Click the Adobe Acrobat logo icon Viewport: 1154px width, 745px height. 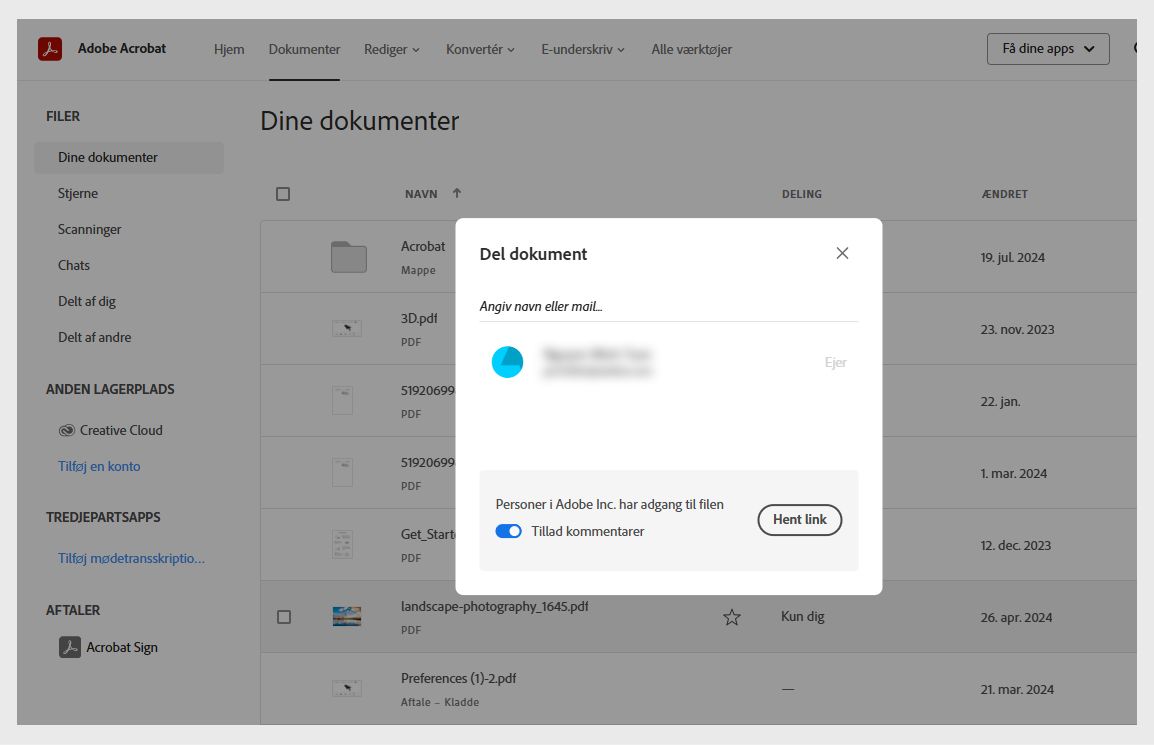(x=48, y=48)
